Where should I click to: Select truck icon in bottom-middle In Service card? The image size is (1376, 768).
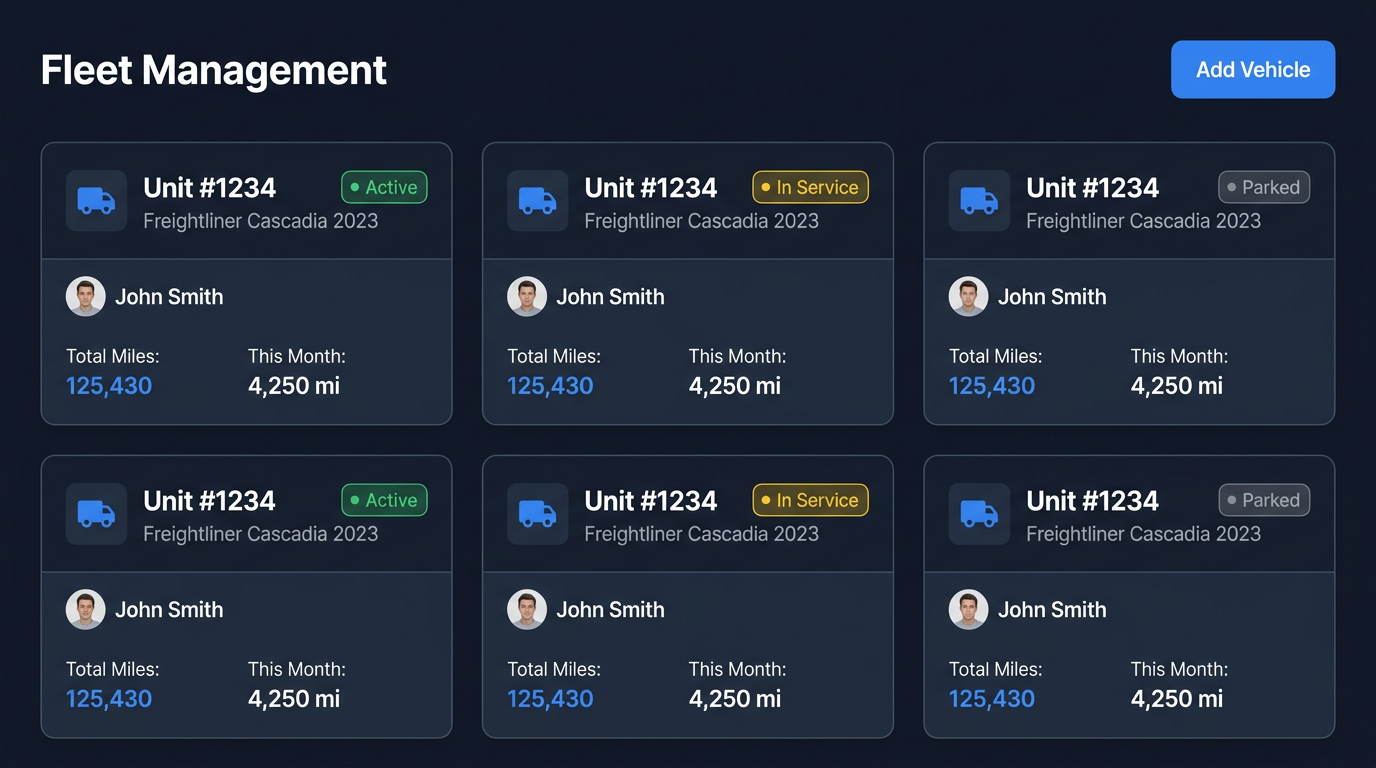pos(537,514)
